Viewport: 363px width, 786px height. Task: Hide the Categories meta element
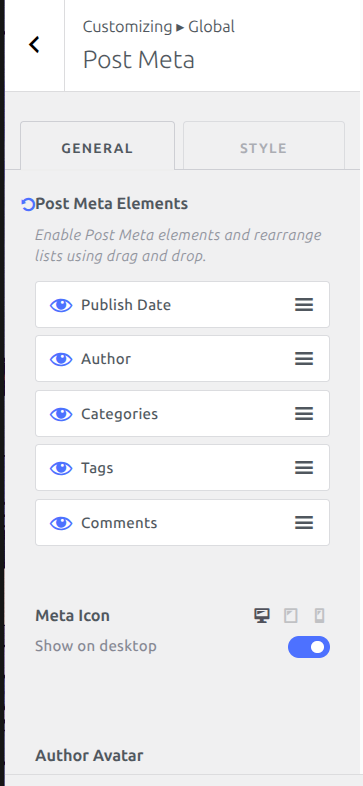61,414
